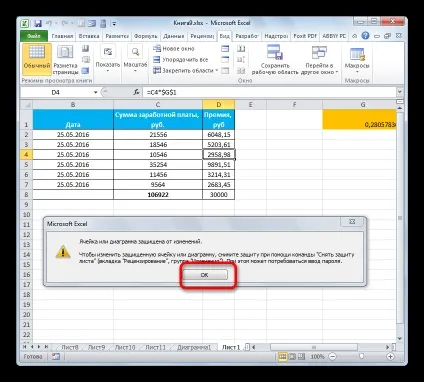
Task: Click the Name Box showing D4
Action: click(x=56, y=92)
